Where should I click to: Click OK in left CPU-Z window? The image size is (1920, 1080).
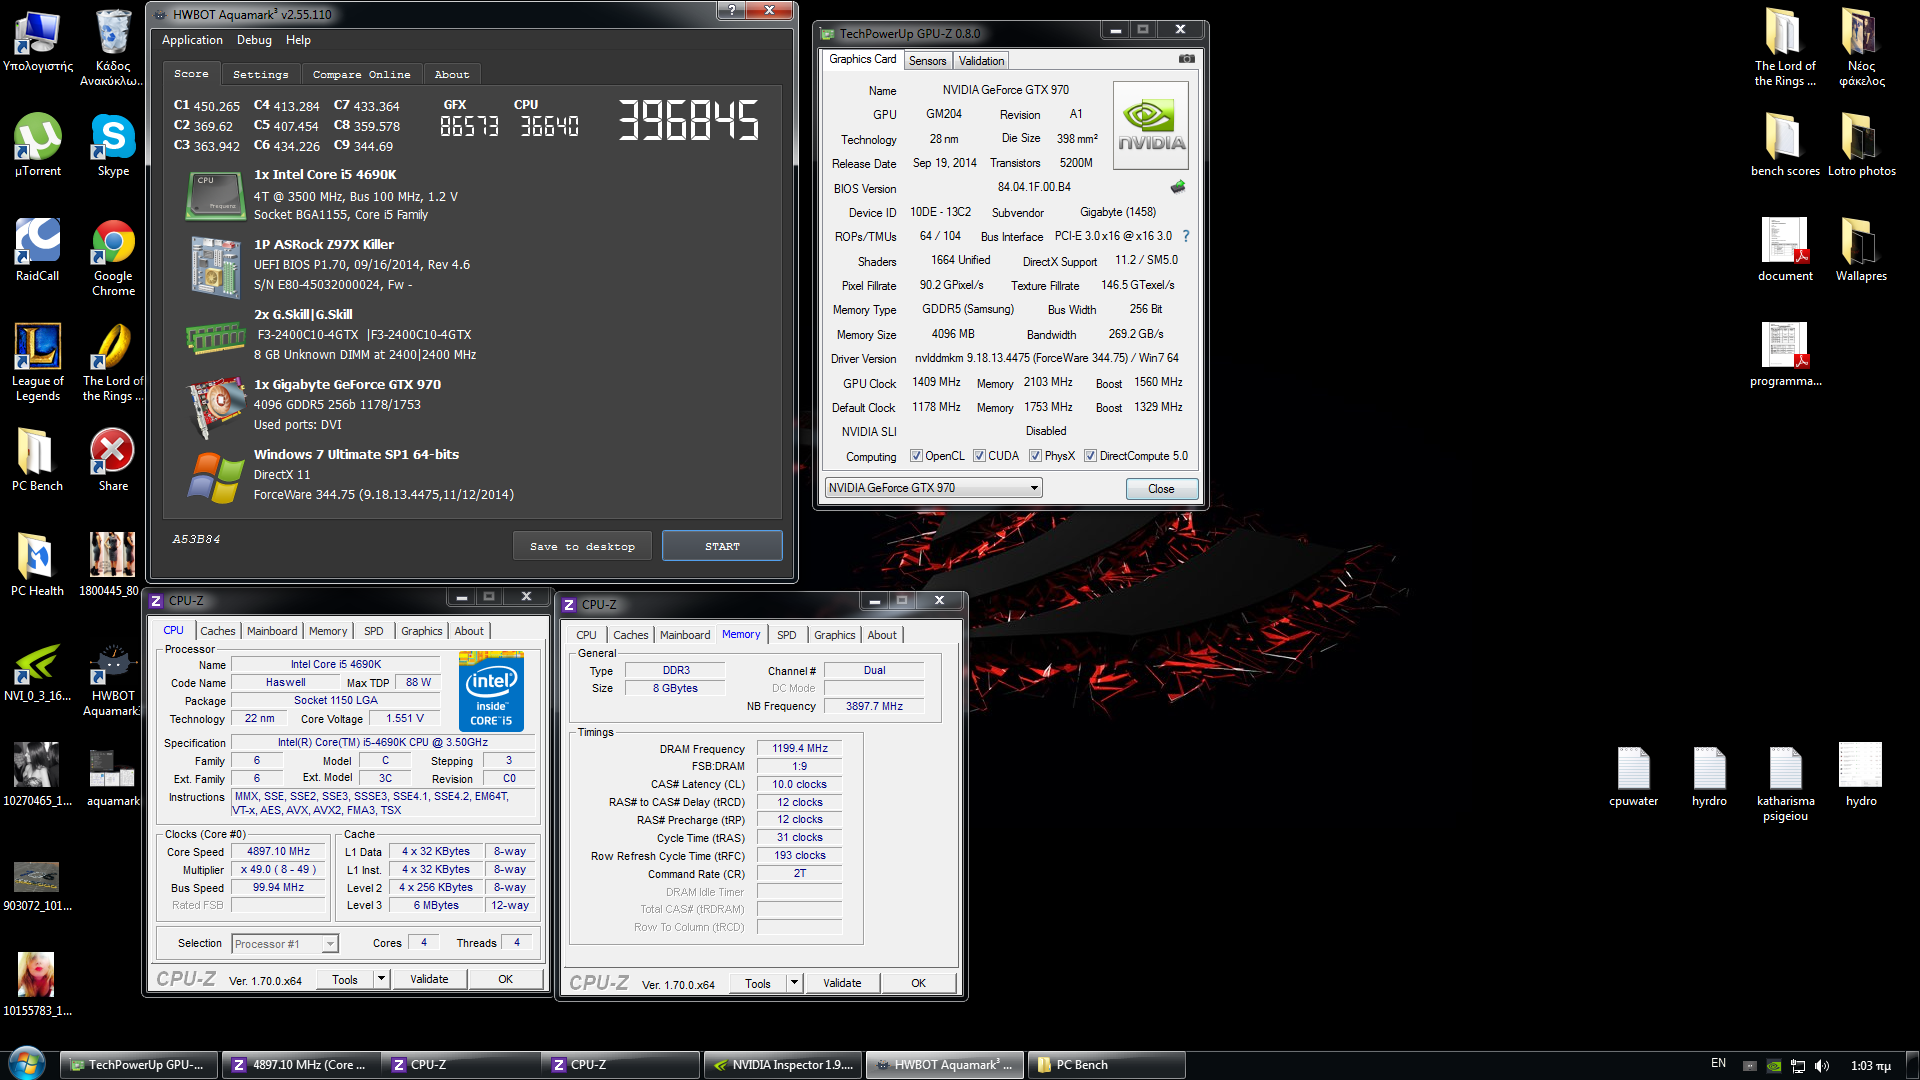click(505, 979)
